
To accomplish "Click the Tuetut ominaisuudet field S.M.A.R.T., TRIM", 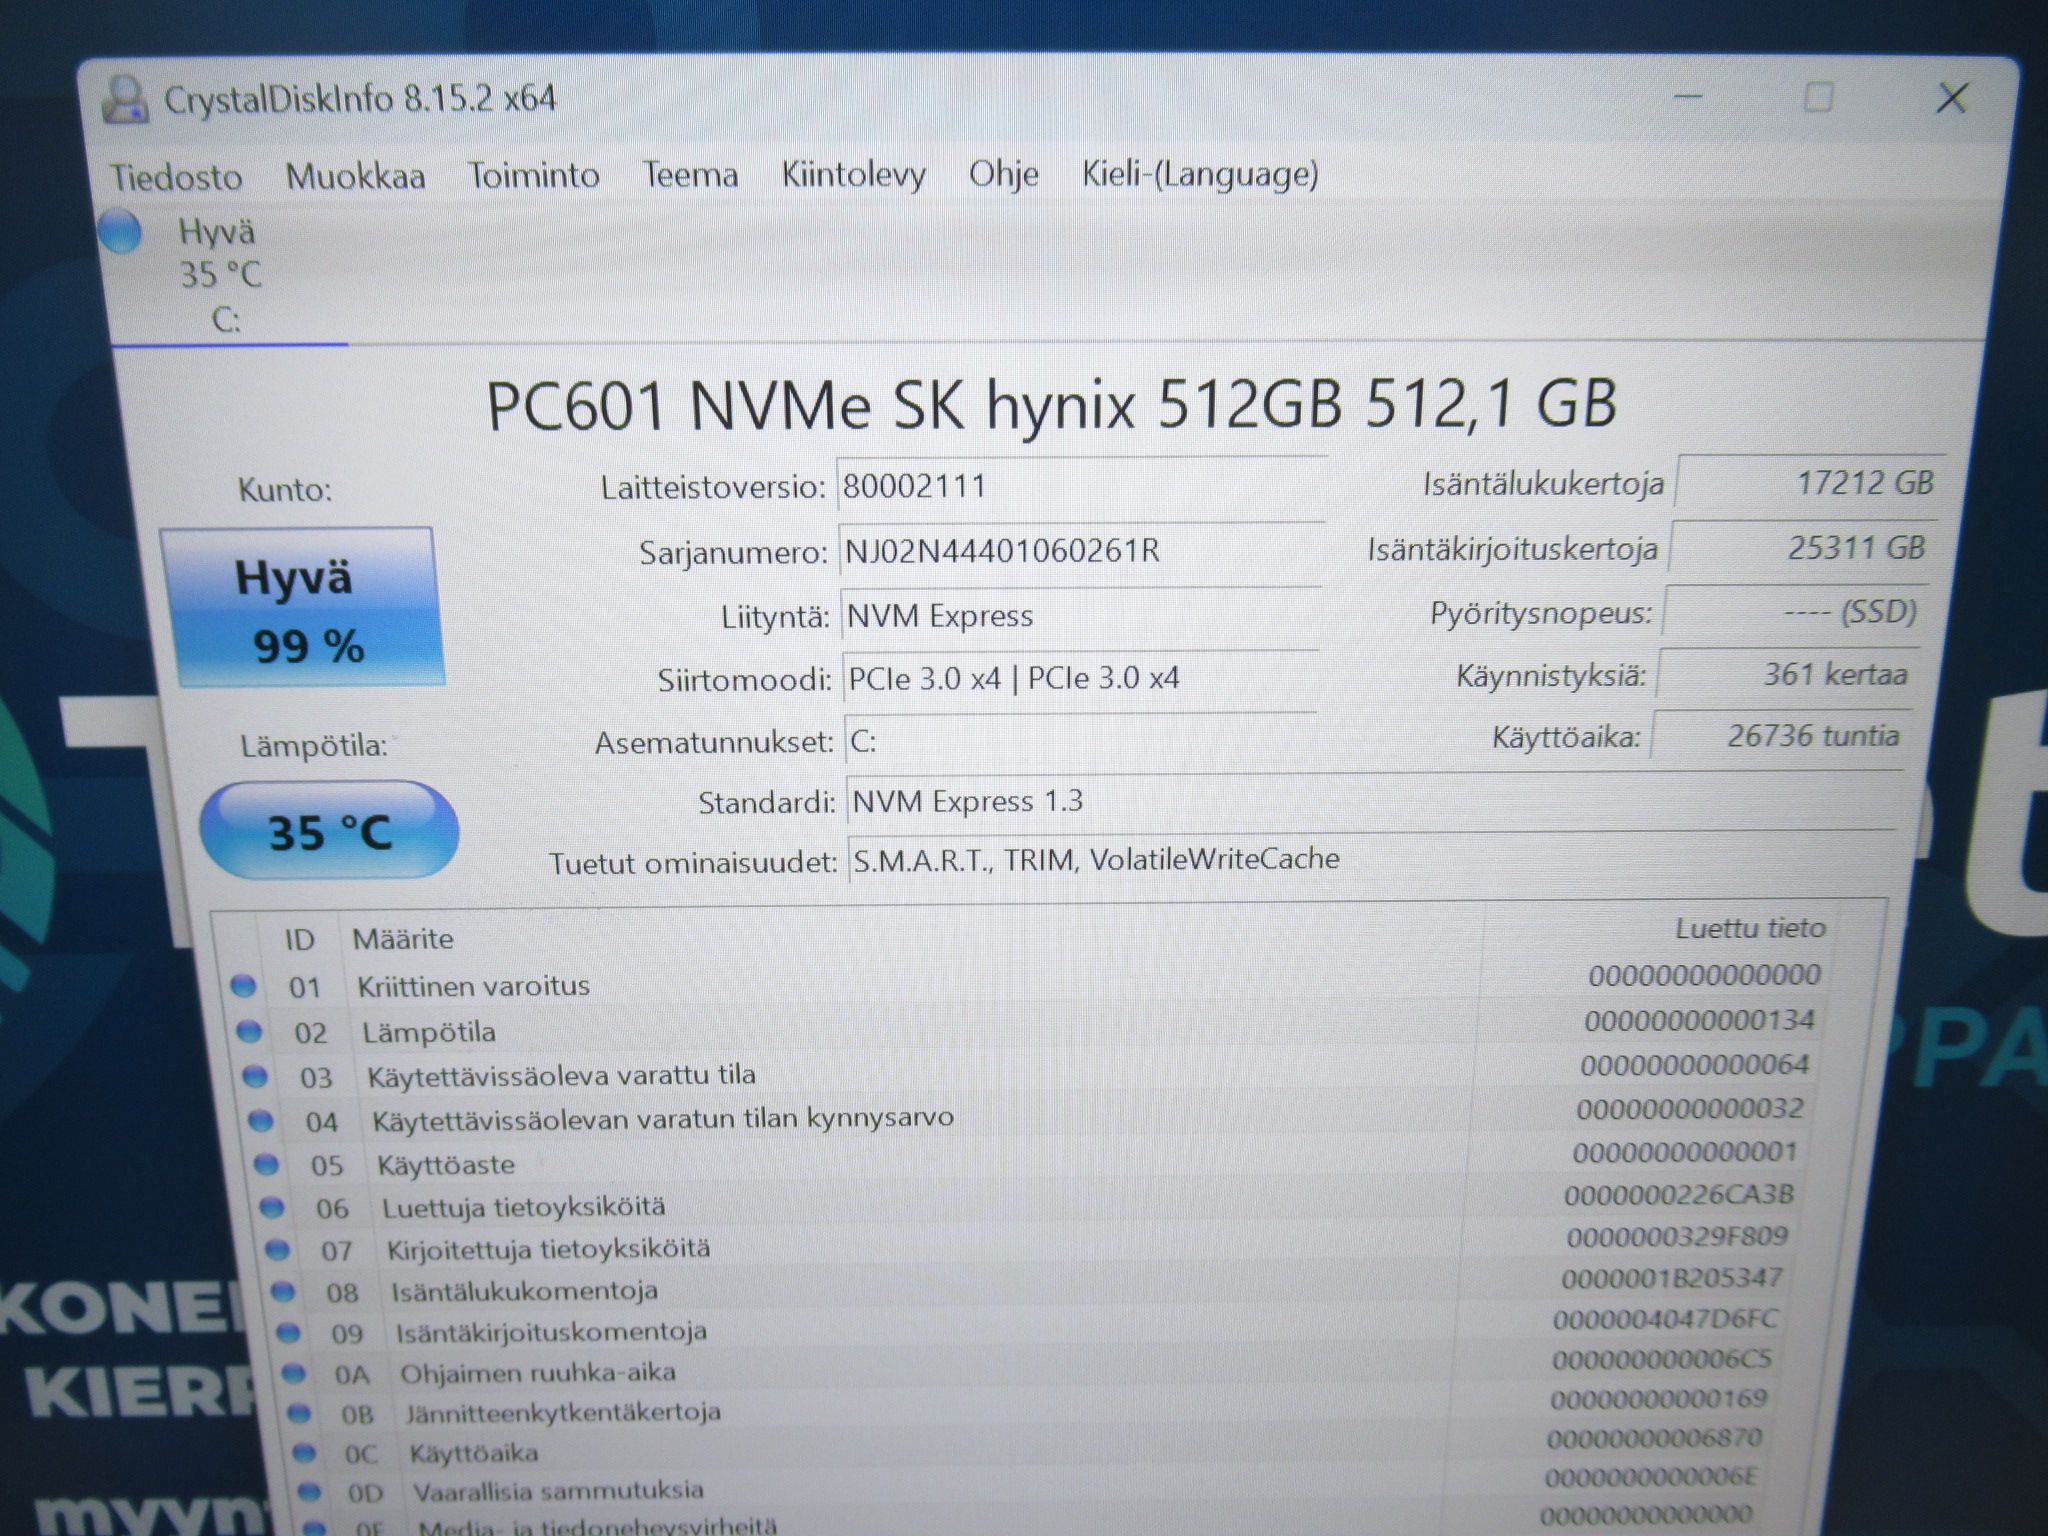I will pos(1371,860).
